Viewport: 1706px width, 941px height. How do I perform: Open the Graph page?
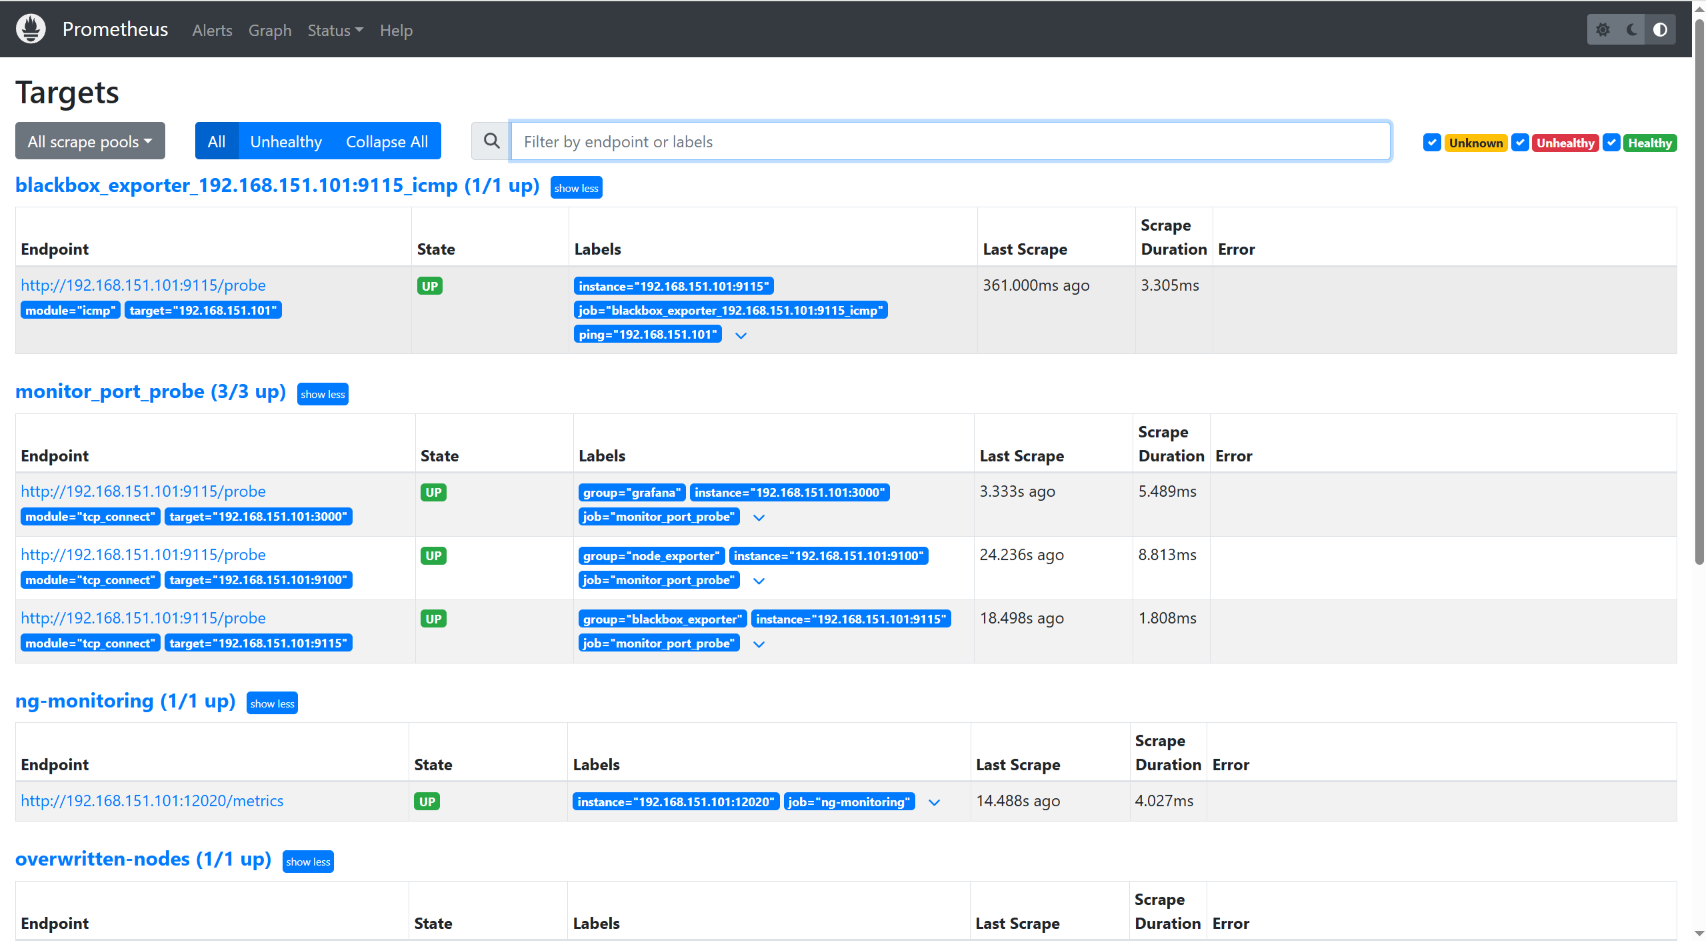click(270, 30)
